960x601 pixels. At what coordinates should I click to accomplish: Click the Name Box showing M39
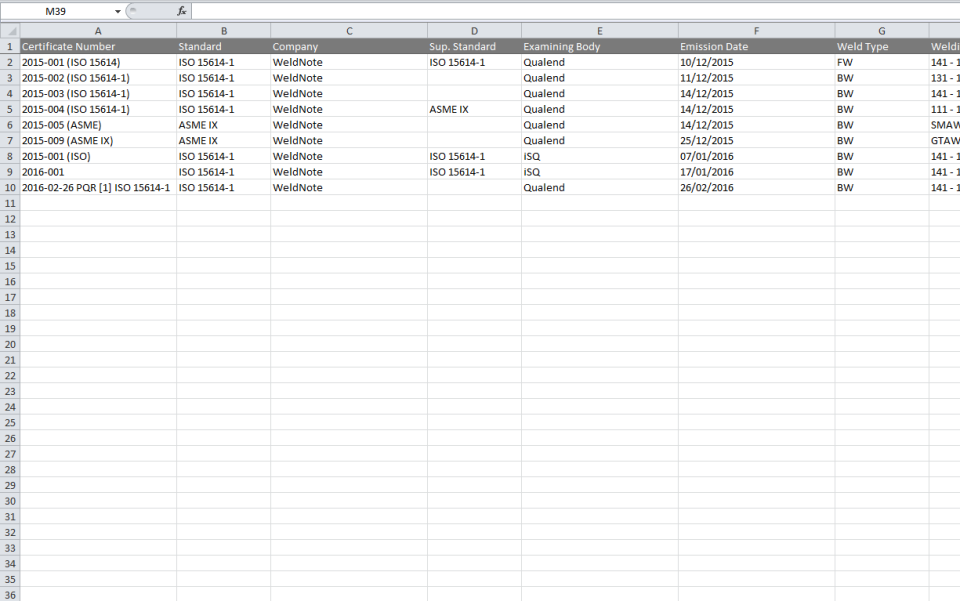point(56,11)
